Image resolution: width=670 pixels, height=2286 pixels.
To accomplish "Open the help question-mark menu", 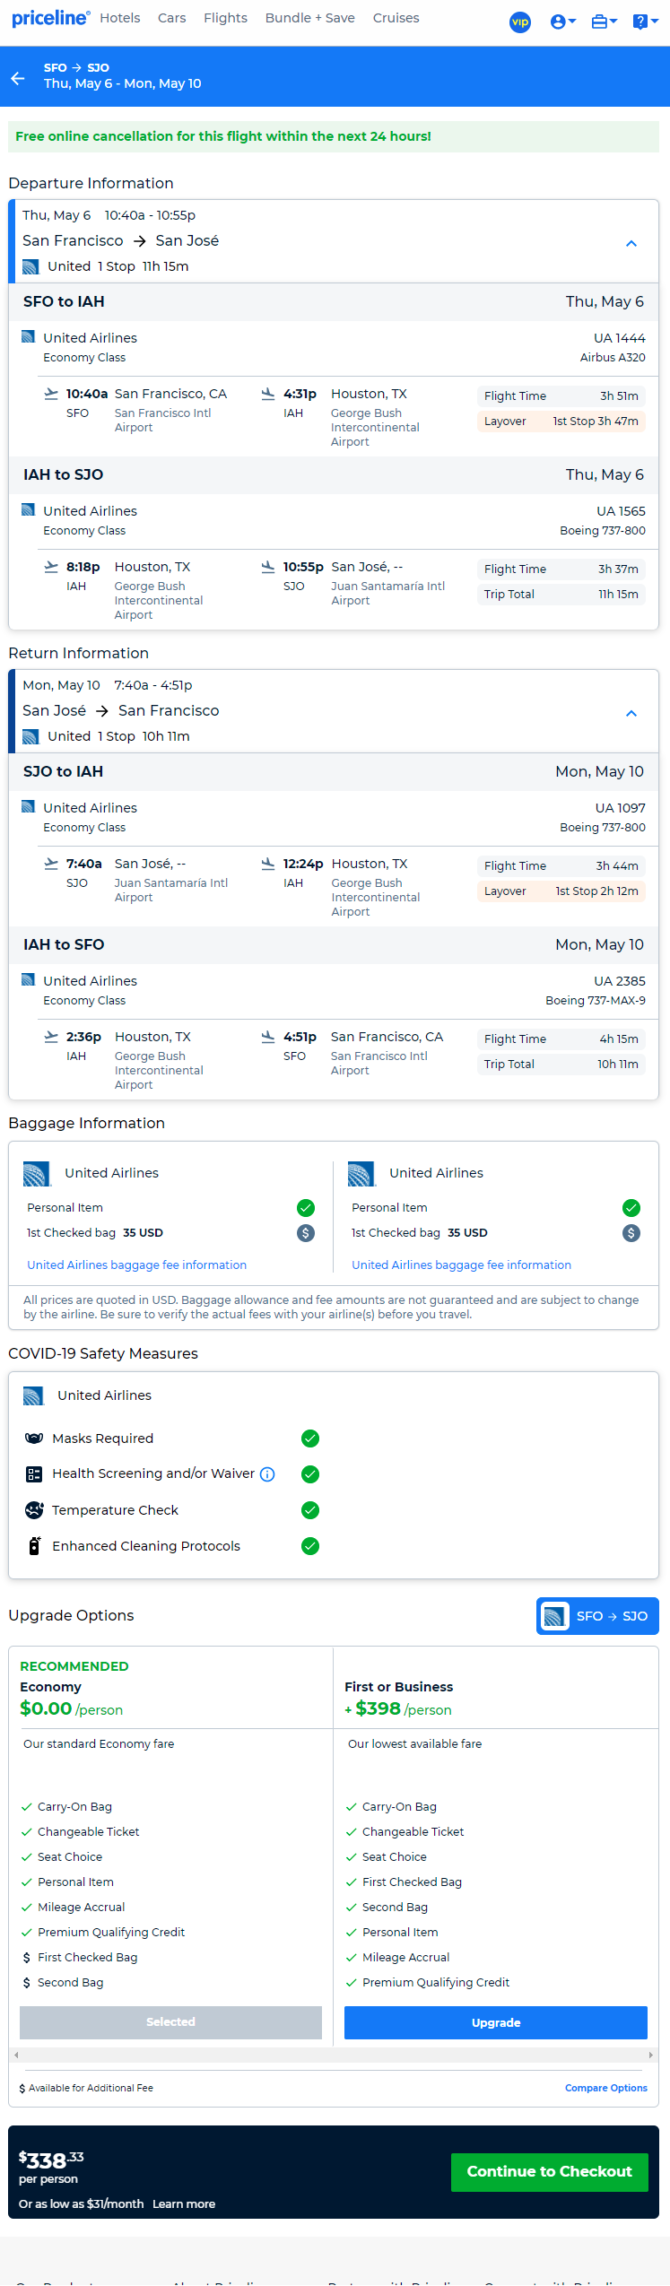I will pyautogui.click(x=645, y=21).
